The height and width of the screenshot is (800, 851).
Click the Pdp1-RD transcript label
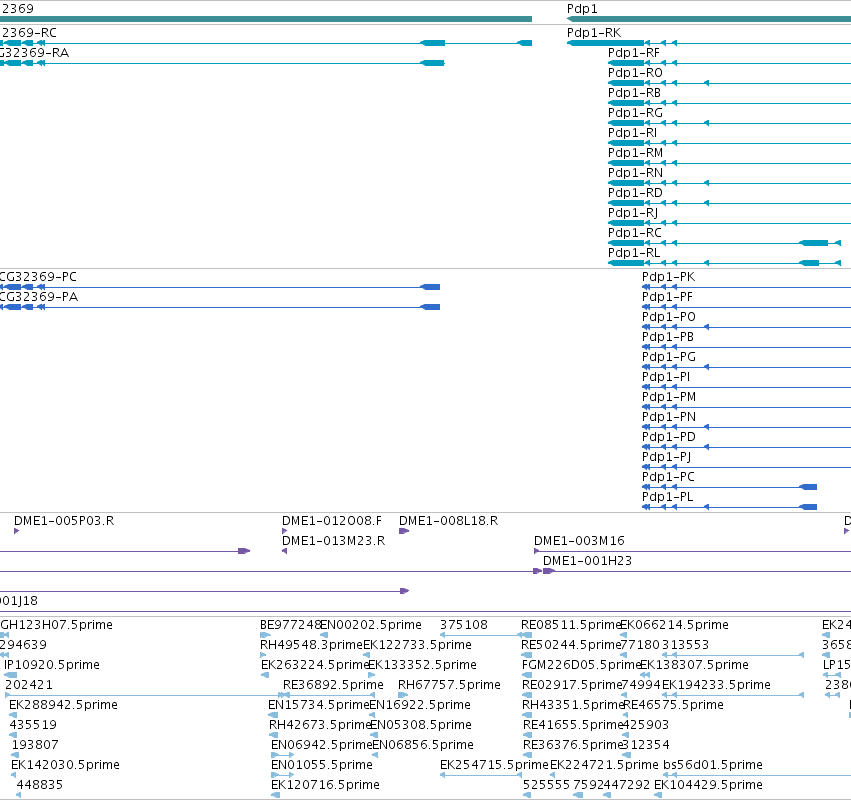(635, 193)
